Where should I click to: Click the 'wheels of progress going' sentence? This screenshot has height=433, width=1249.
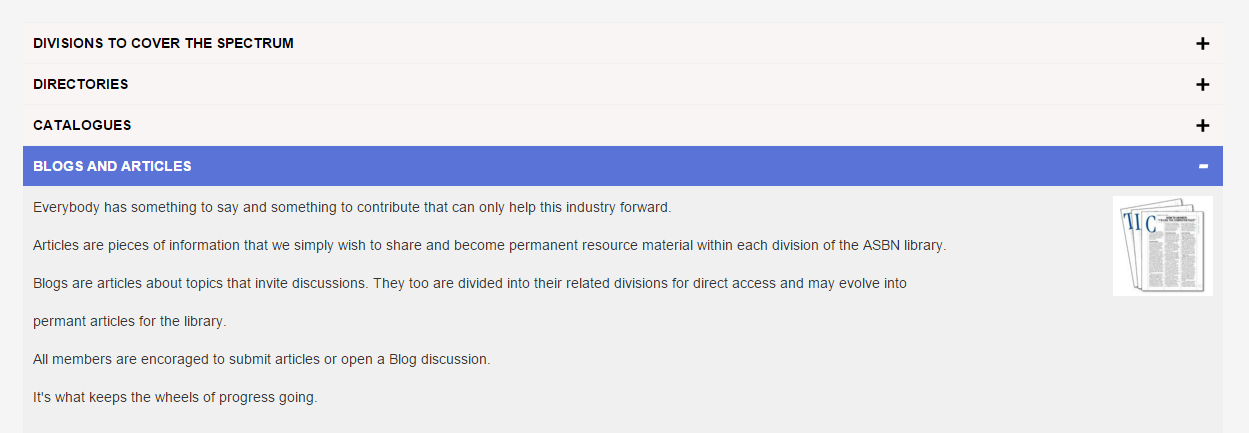pos(175,397)
